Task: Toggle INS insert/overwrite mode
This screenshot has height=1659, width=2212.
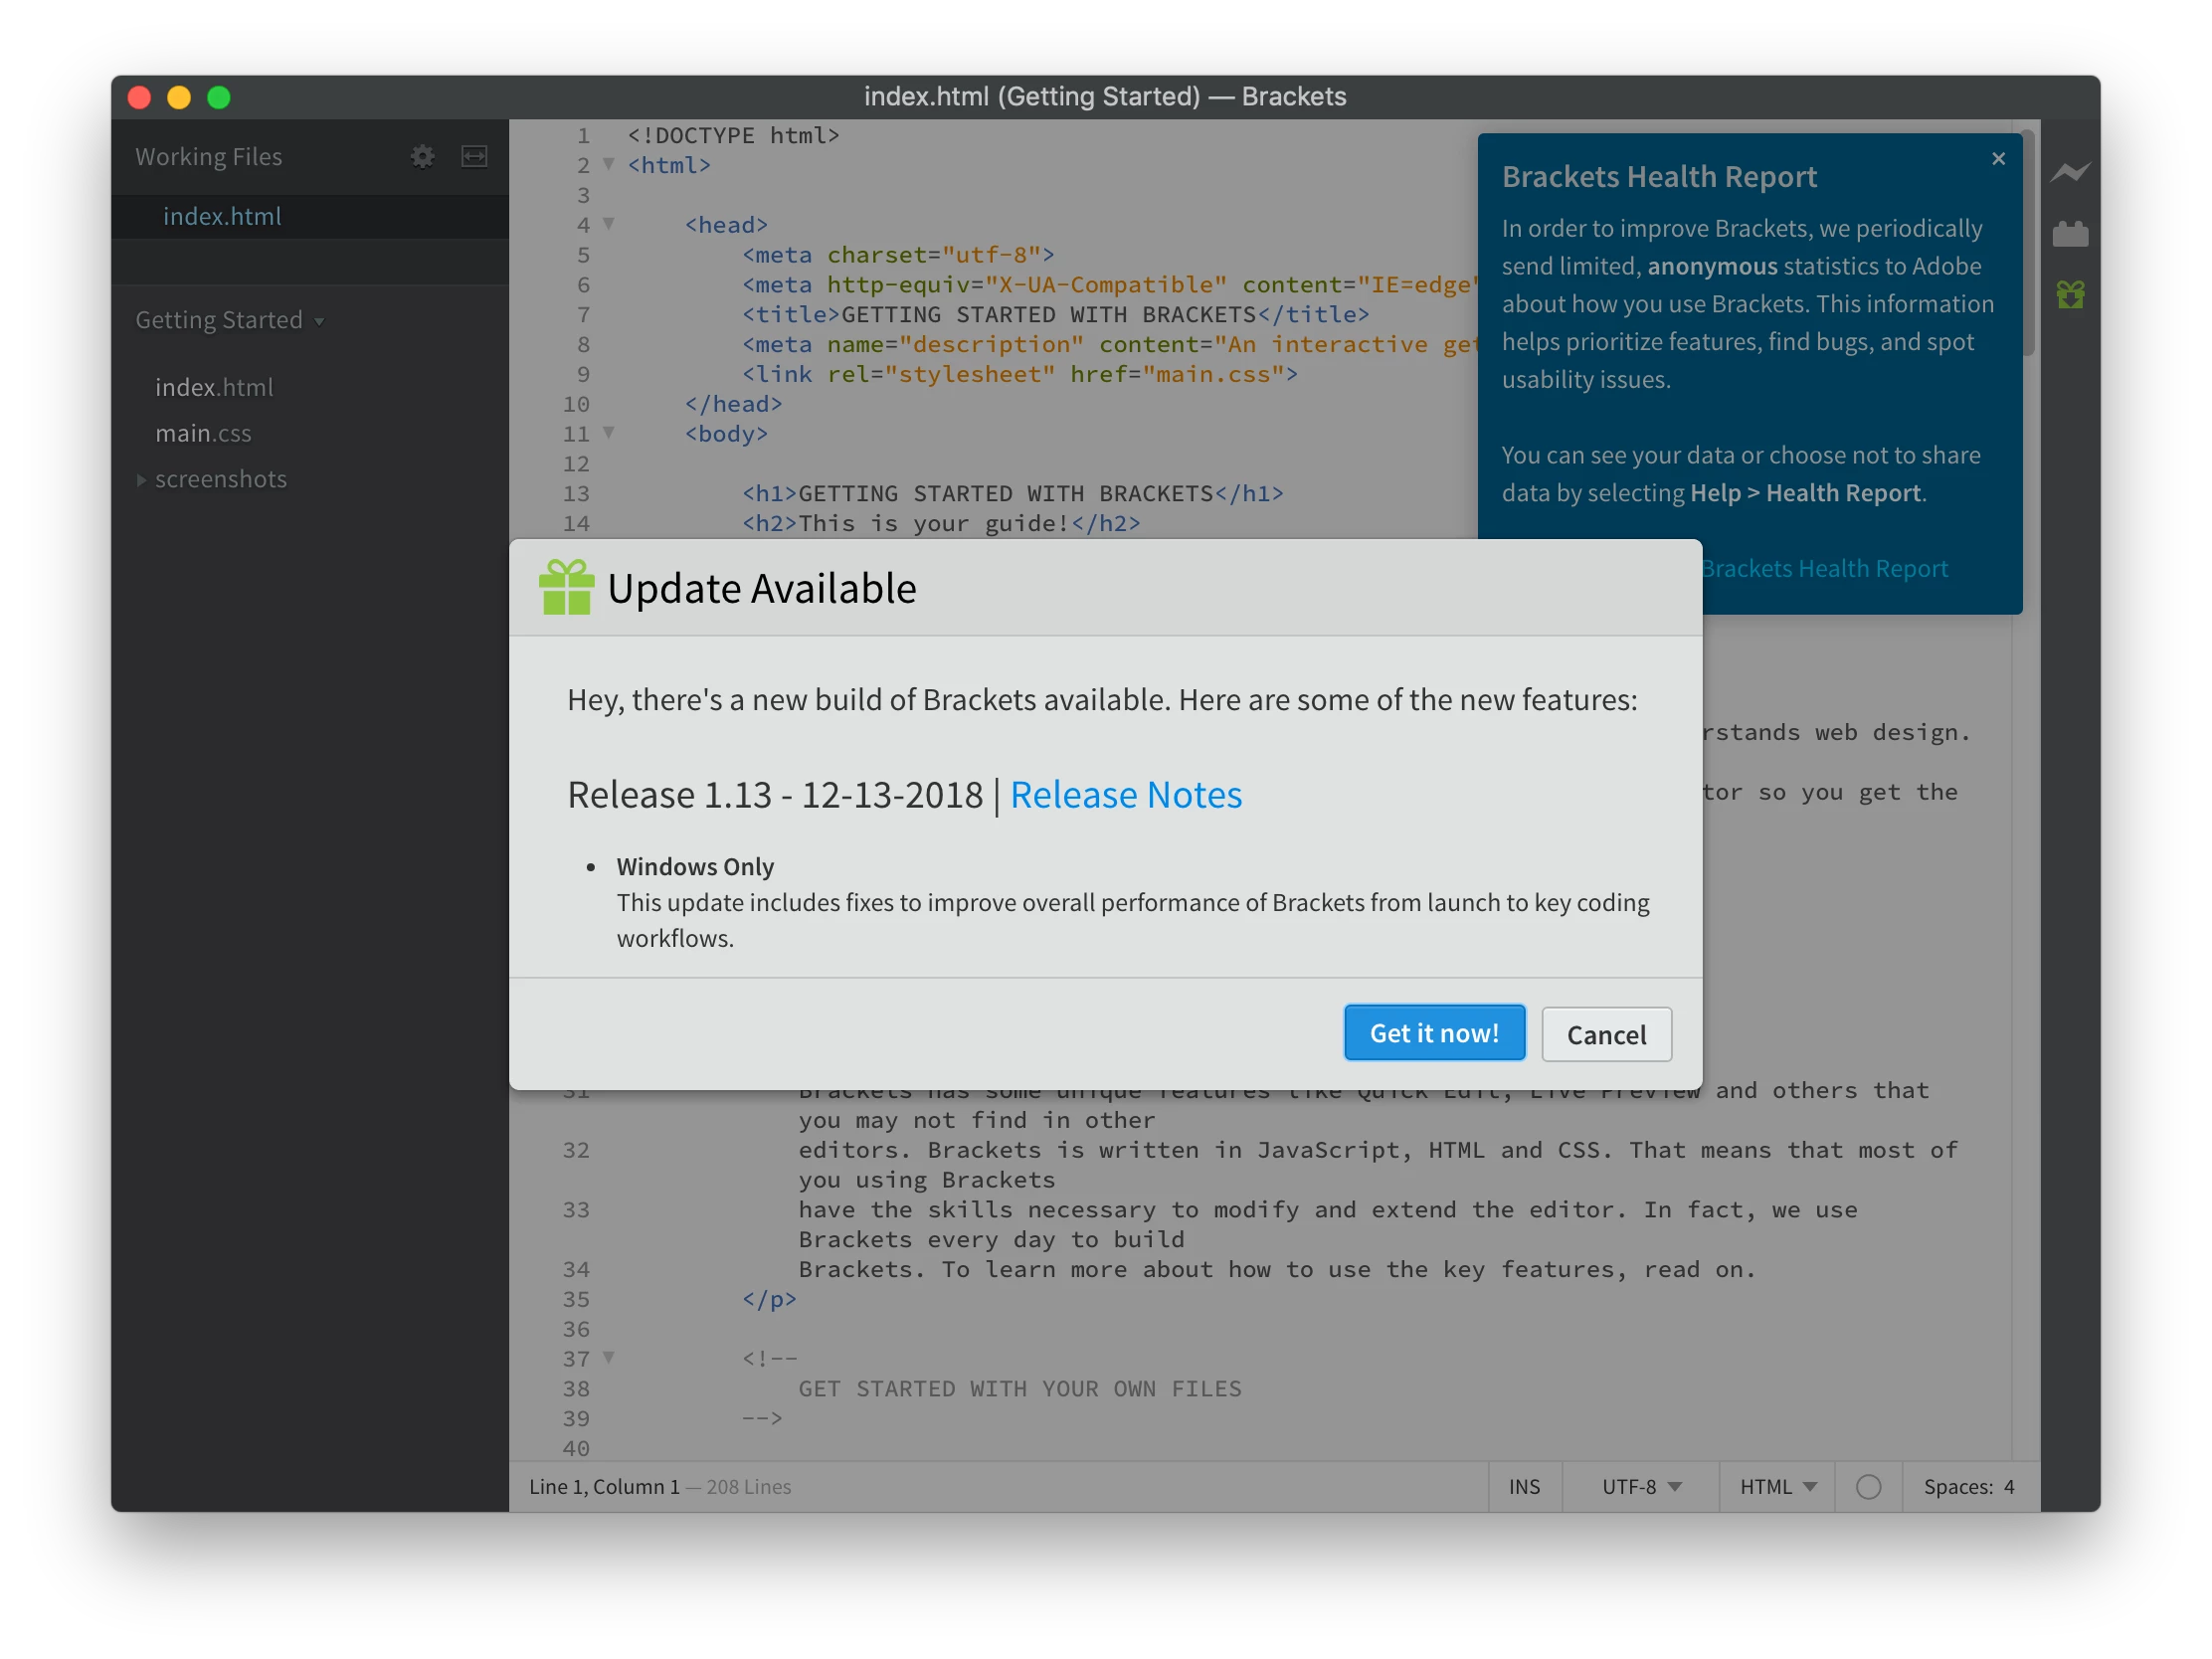Action: coord(1524,1487)
